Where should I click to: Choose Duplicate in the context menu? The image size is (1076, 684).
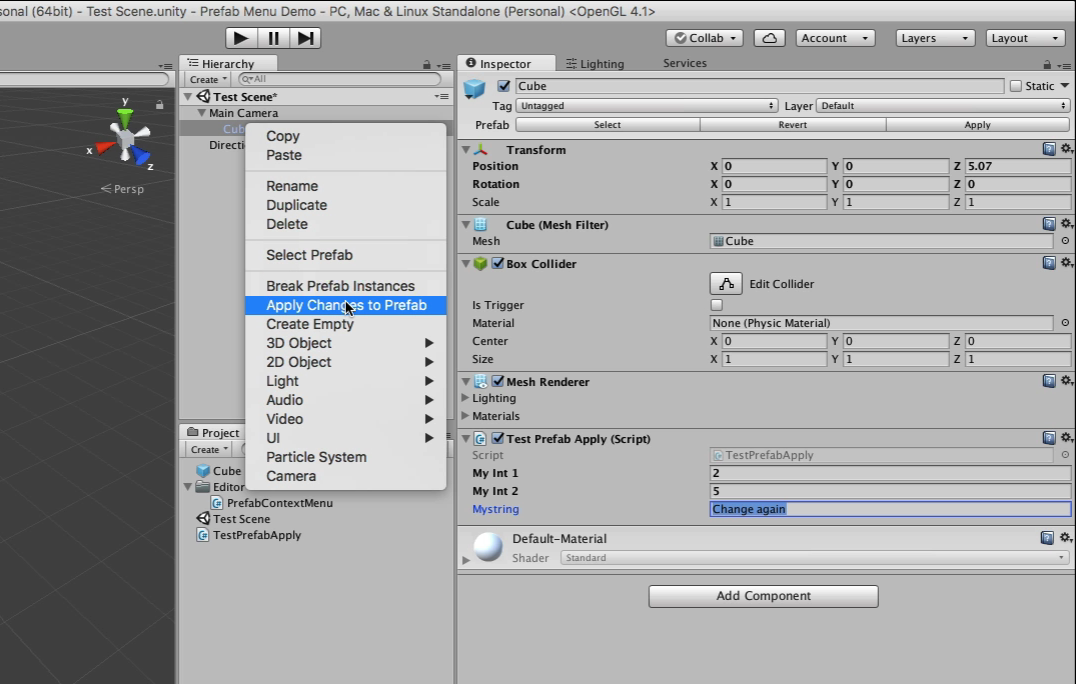(x=346, y=205)
